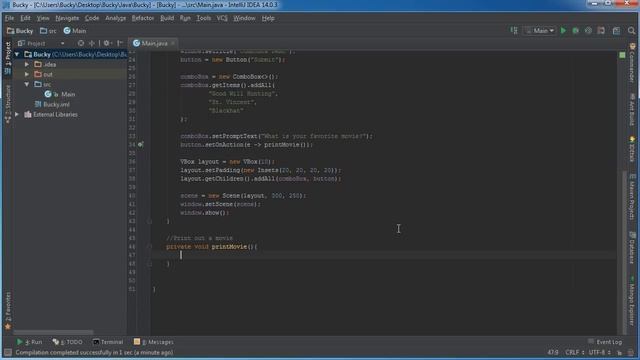Toggle the Commander tool window on right
The height and width of the screenshot is (360, 640).
[x=632, y=62]
